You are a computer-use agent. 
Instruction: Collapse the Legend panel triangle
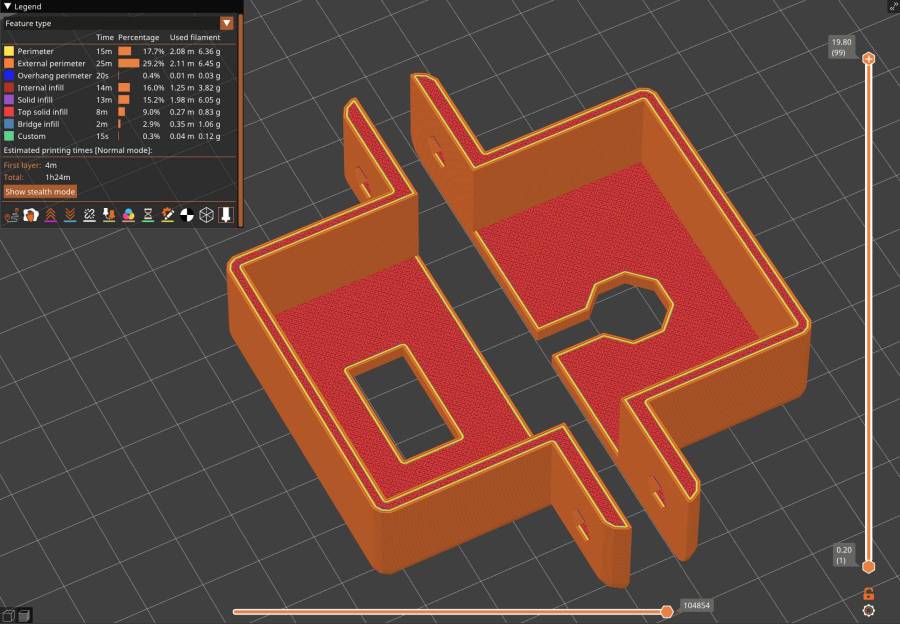tap(8, 6)
